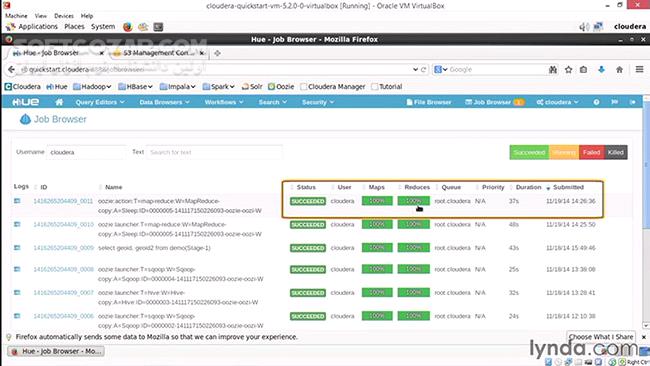Screen dimensions: 650x366
Task: Go back with the Firefox back arrow
Action: (x=12, y=70)
